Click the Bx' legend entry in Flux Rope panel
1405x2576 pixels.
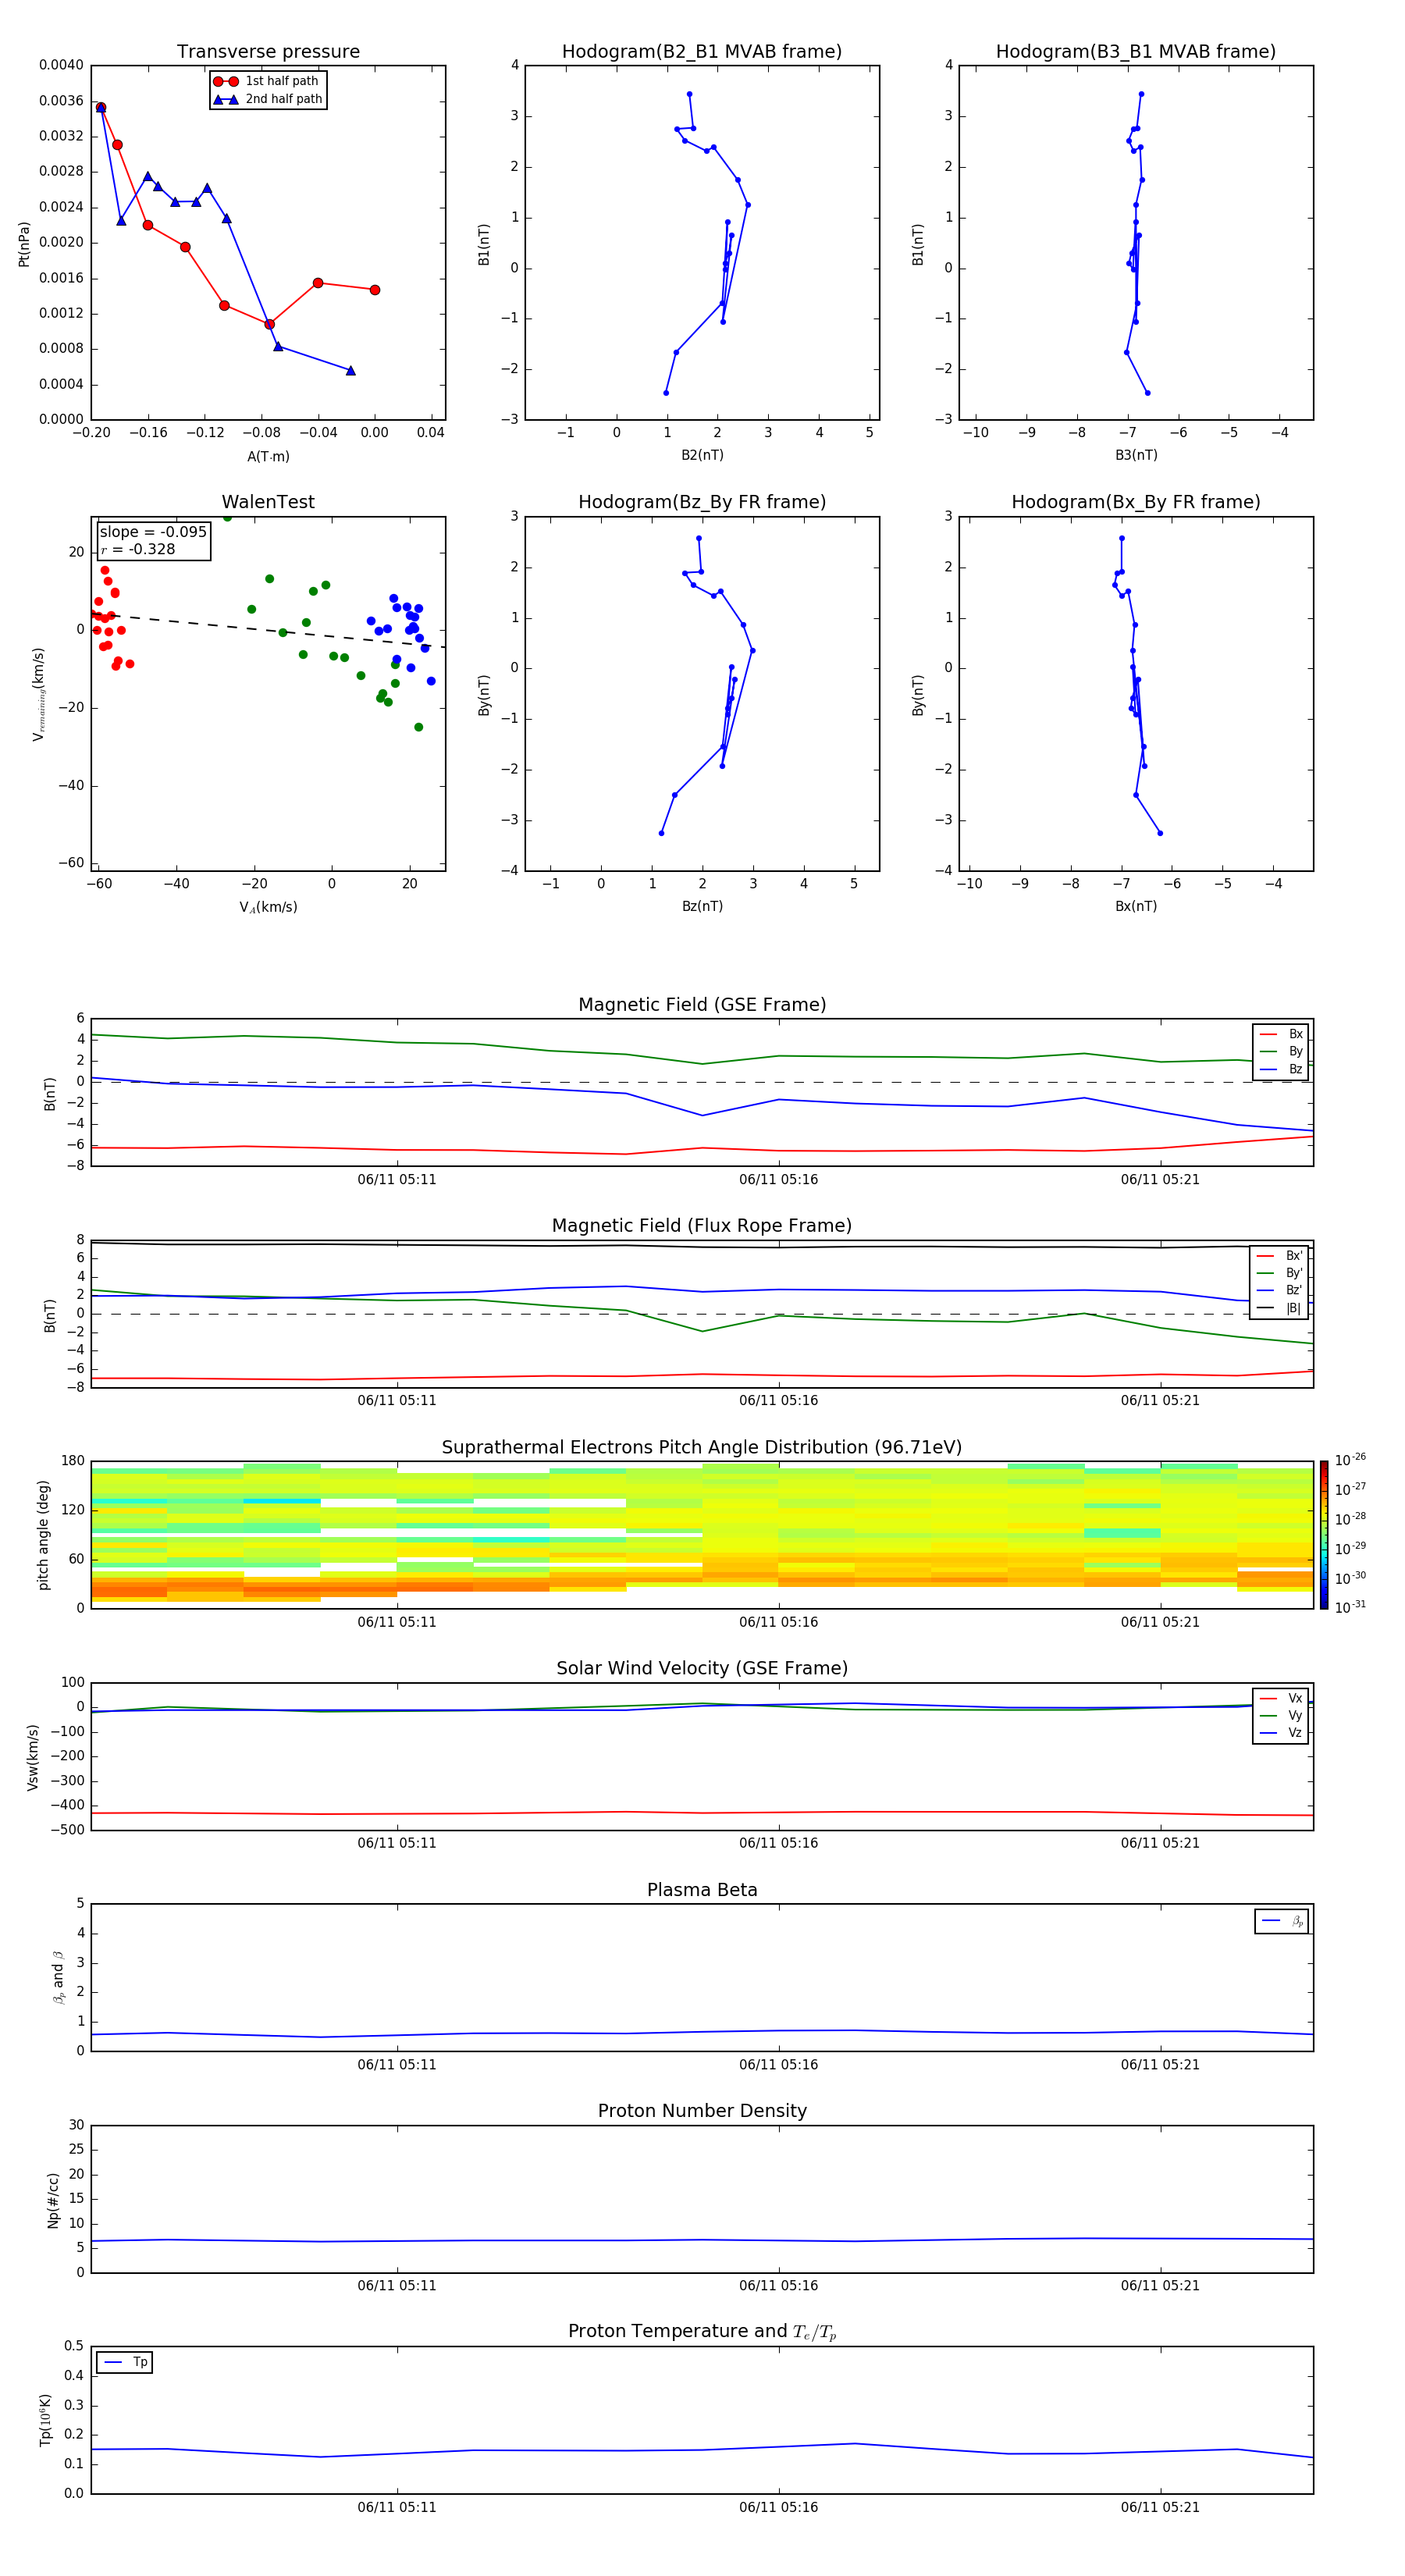(1279, 1256)
